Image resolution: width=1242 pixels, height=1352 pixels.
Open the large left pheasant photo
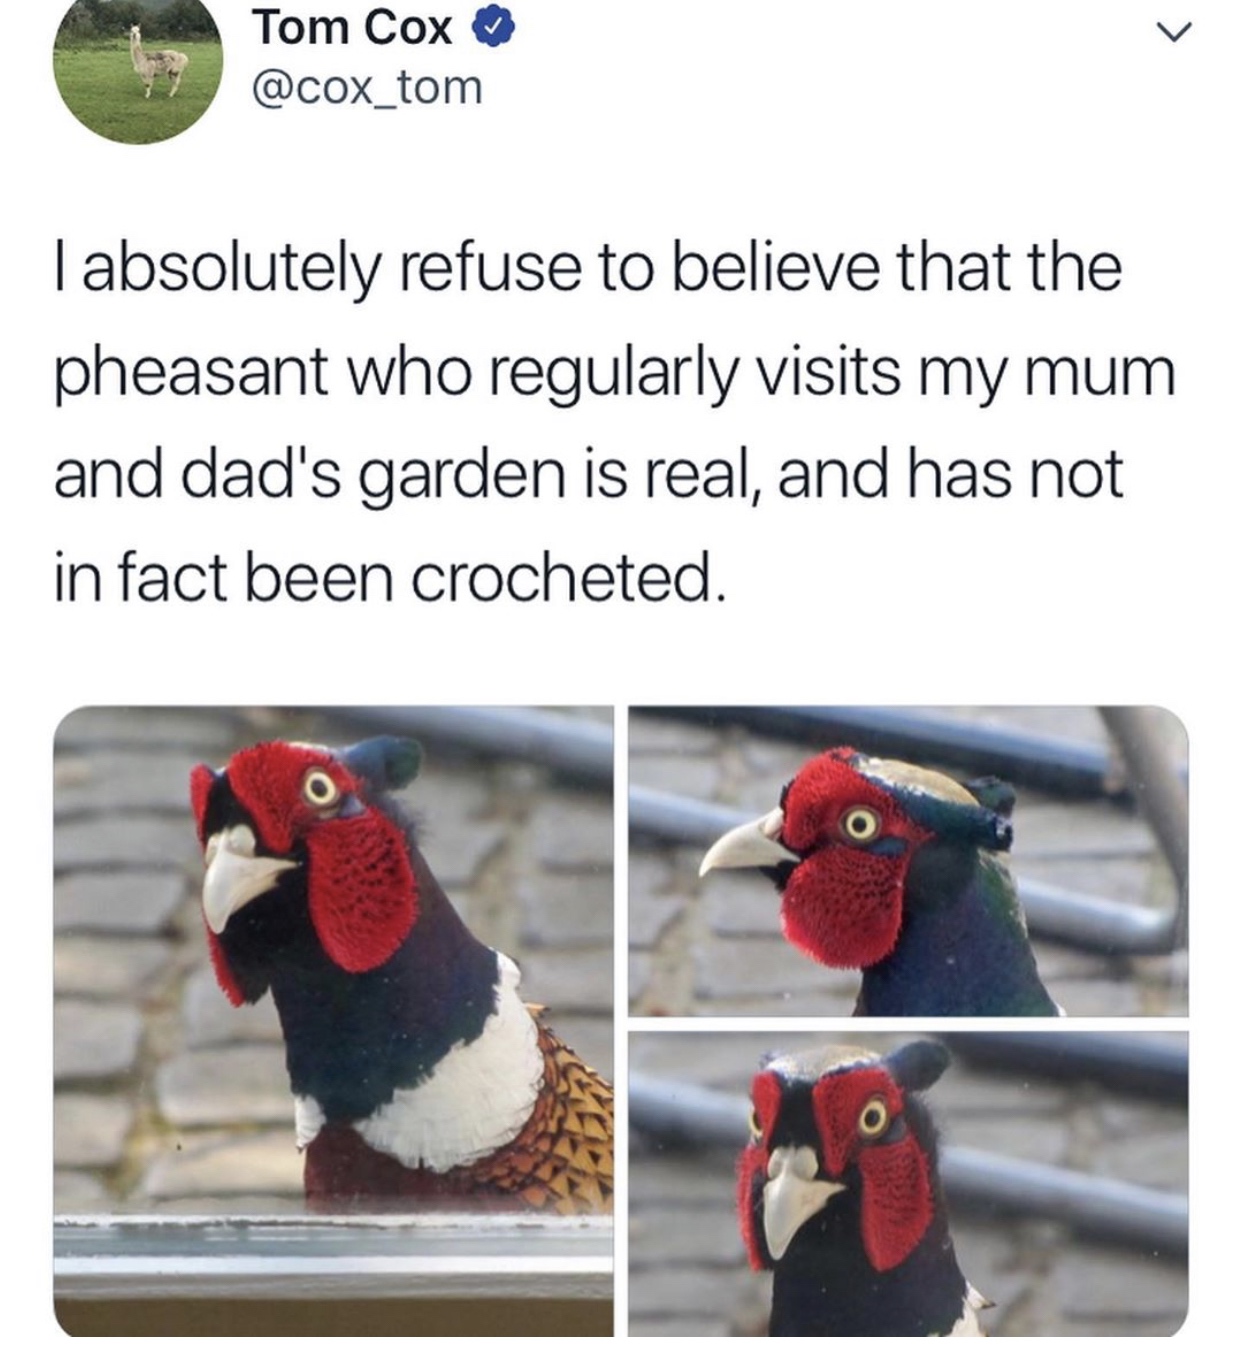[x=333, y=1020]
